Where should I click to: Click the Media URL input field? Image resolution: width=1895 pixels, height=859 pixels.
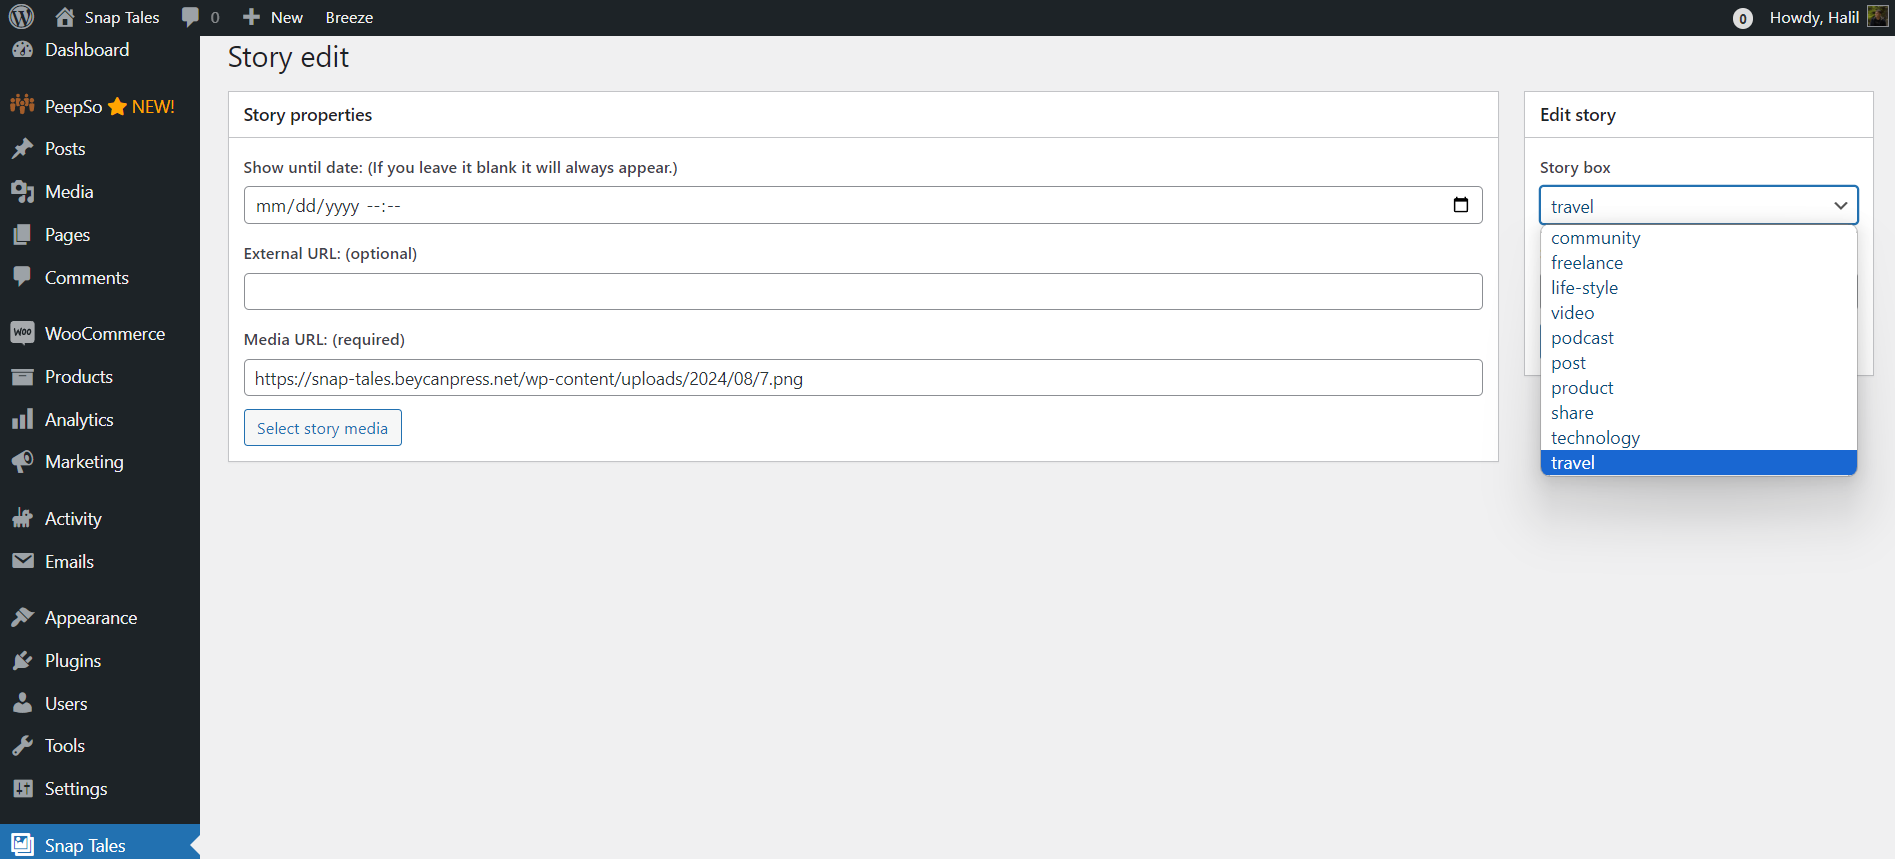tap(863, 378)
